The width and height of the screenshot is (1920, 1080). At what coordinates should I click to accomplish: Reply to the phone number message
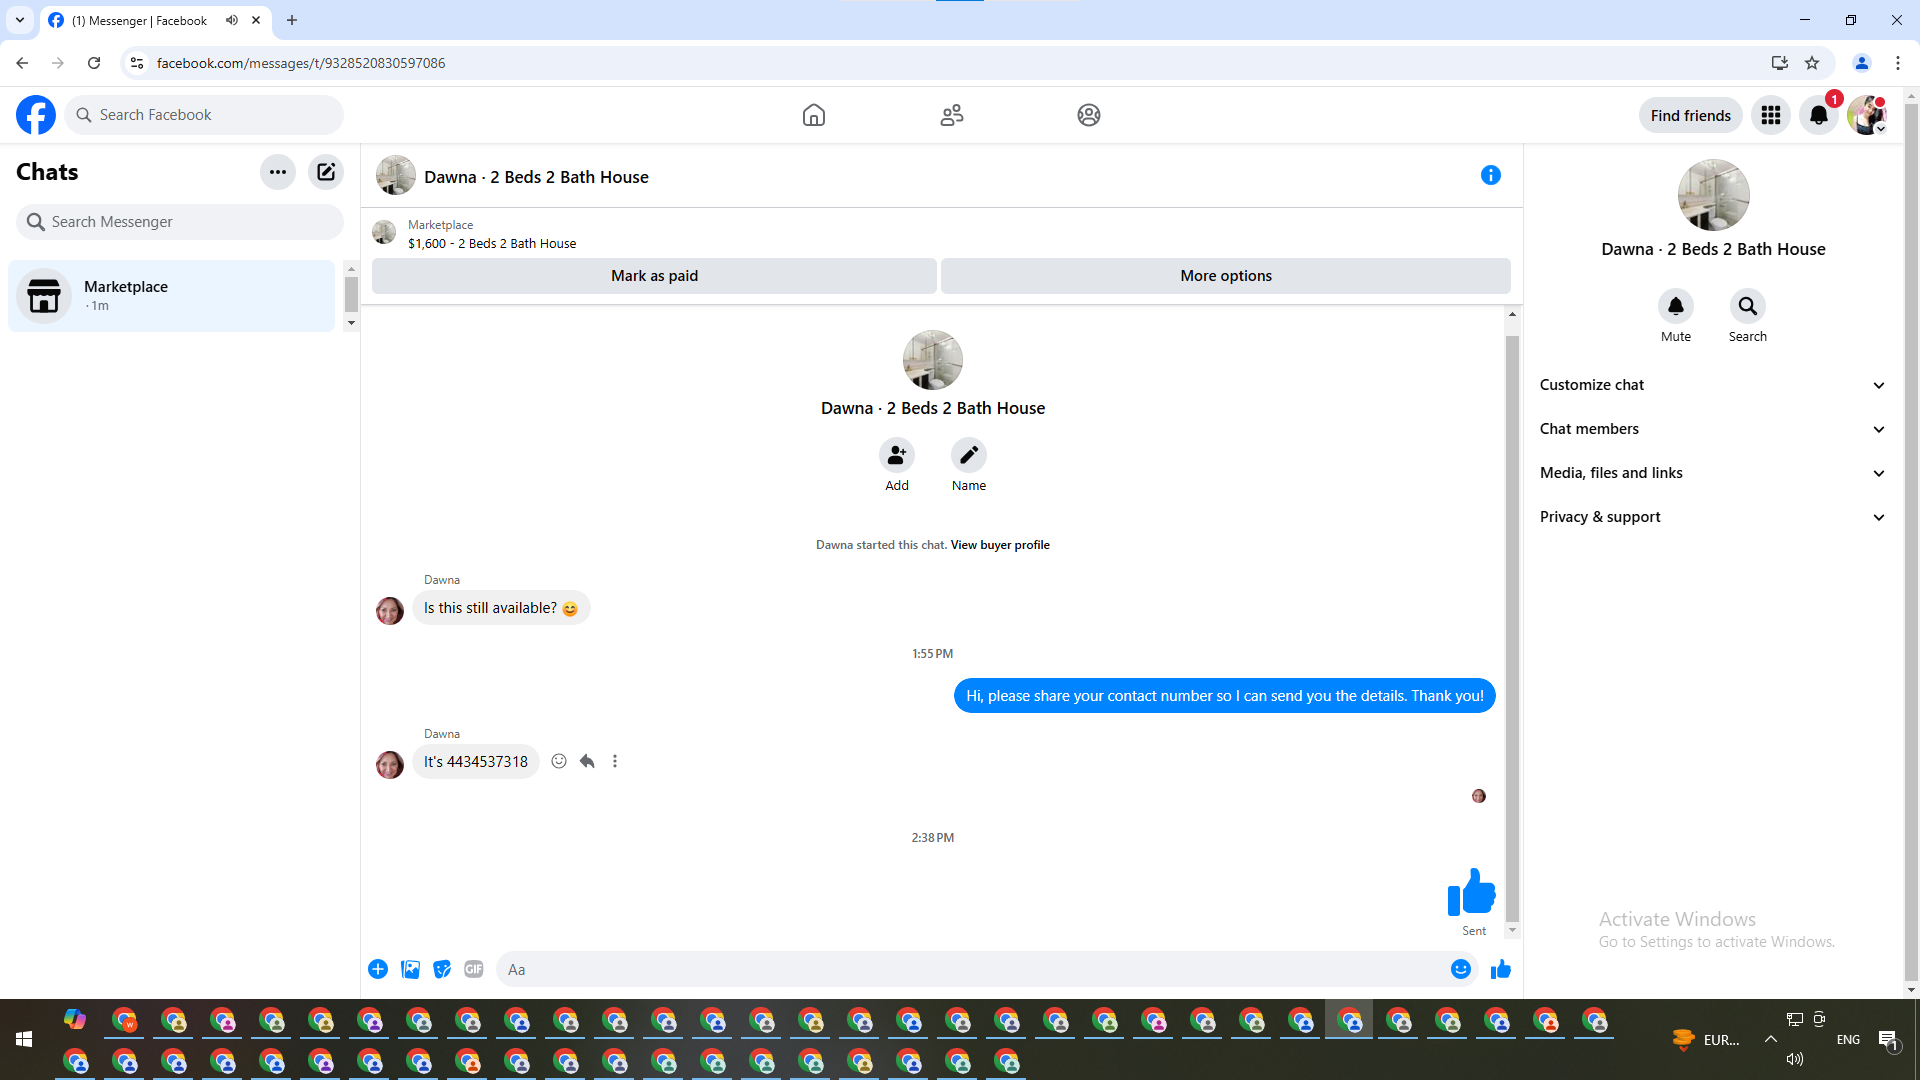587,762
